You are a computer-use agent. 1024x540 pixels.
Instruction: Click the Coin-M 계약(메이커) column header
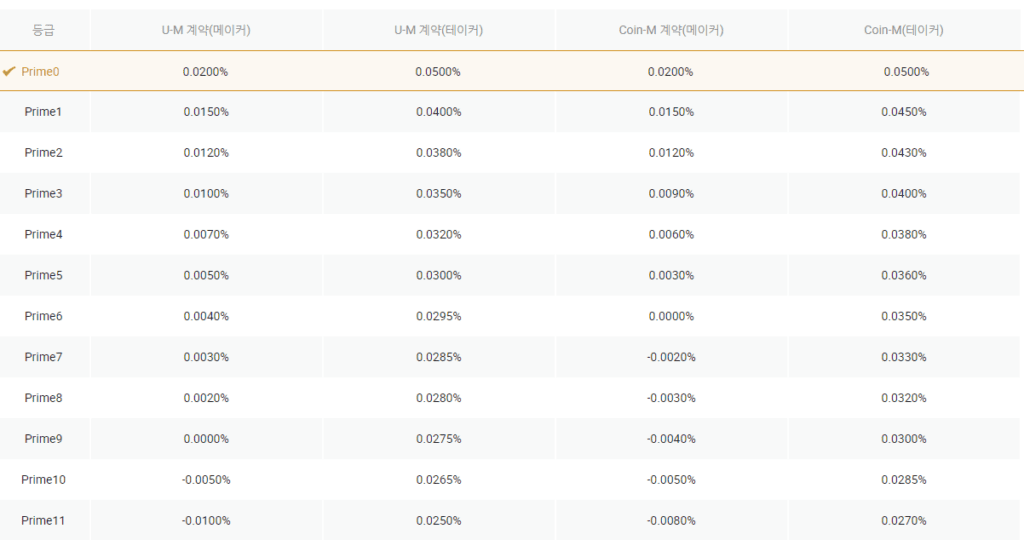coord(671,30)
